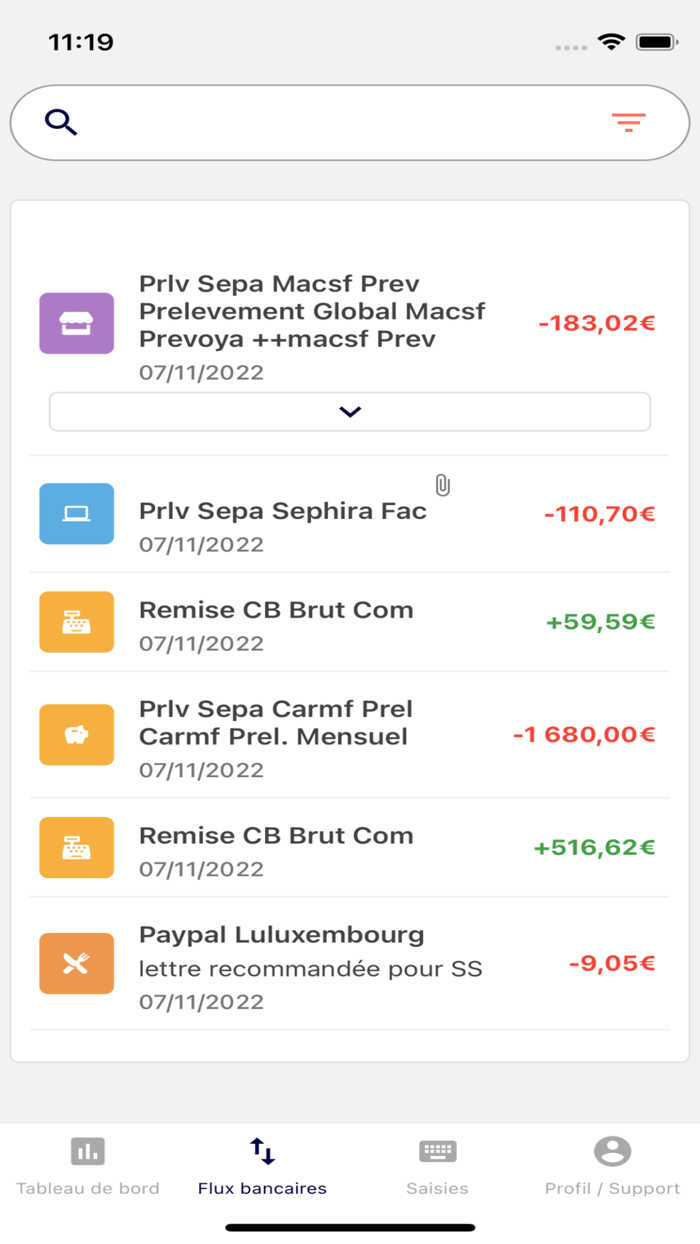700x1244 pixels.
Task: Tap the orange fork and knife icon
Action: click(x=77, y=964)
